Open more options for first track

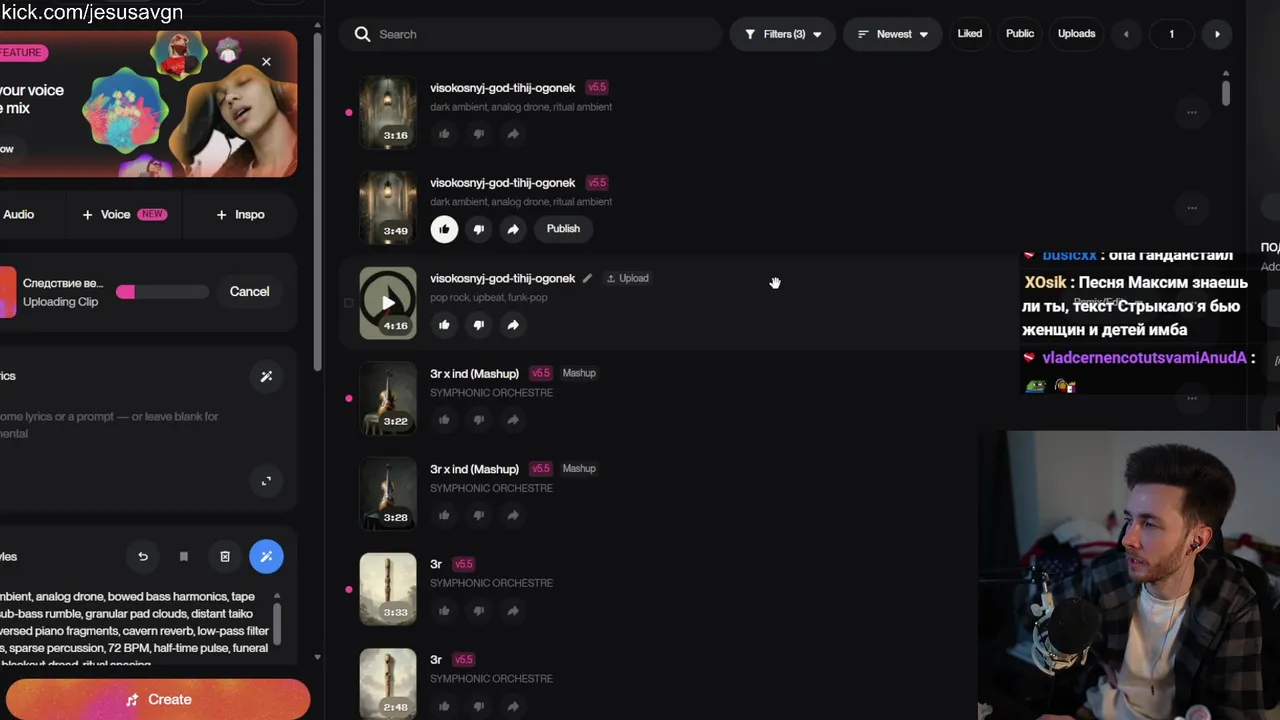coord(1192,112)
